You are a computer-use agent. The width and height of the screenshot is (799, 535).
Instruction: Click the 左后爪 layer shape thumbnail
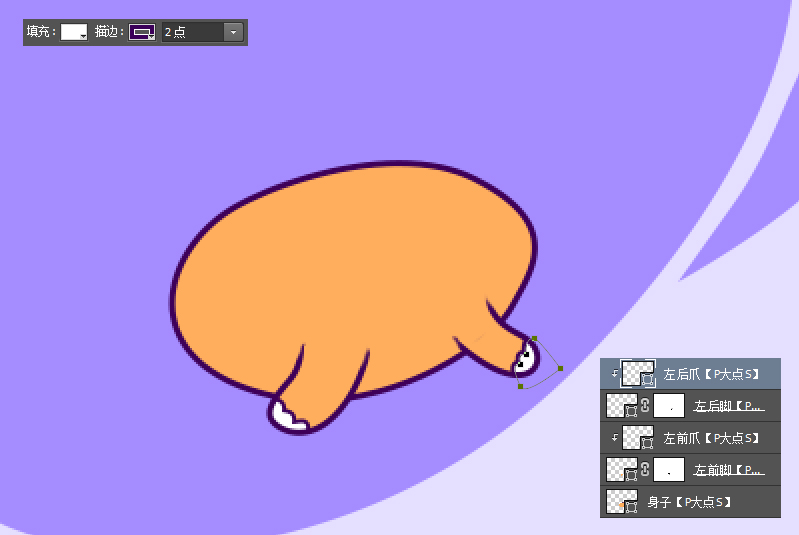[x=637, y=374]
